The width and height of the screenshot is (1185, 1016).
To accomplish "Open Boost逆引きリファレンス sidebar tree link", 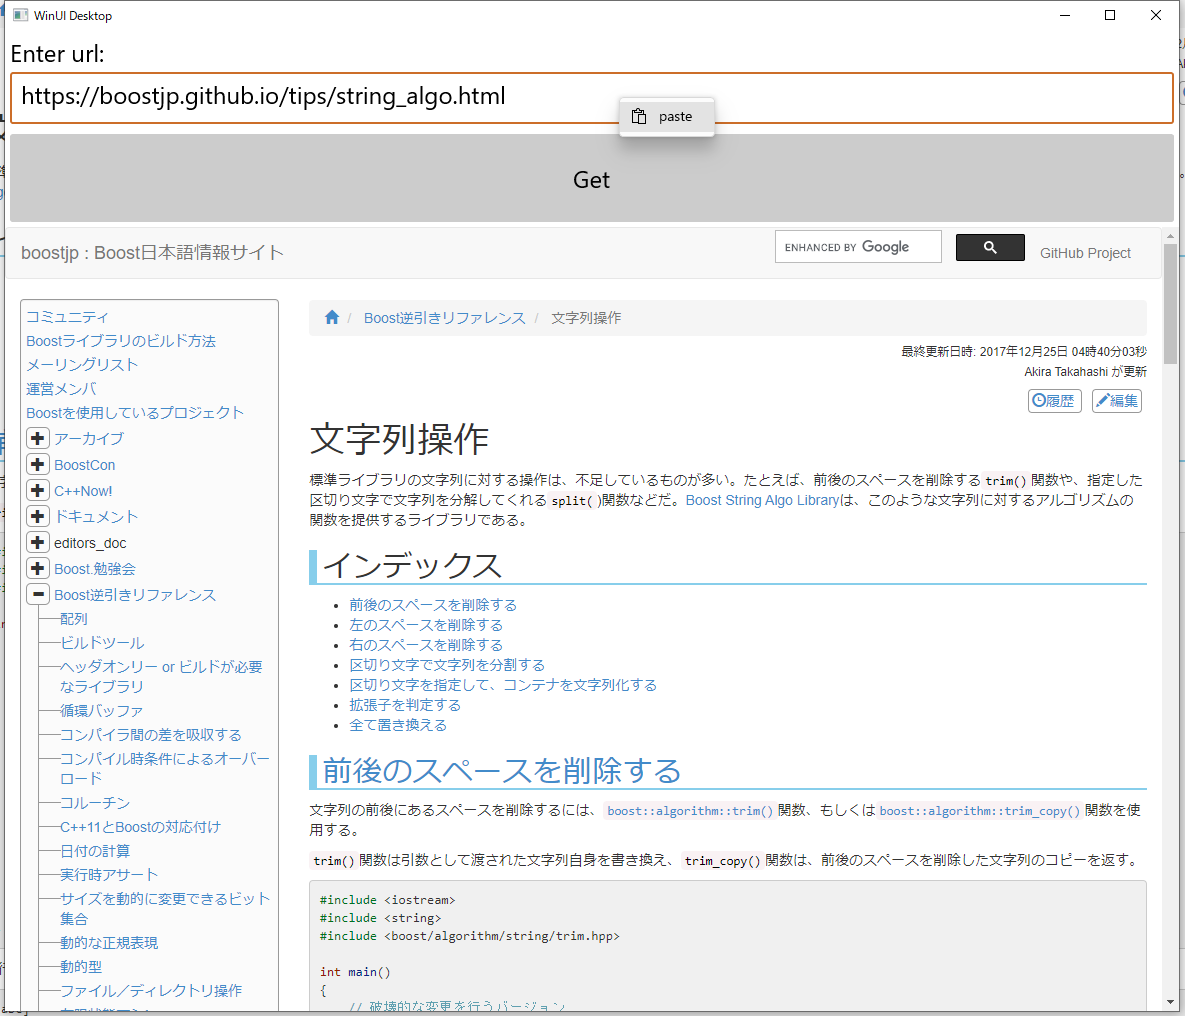I will (x=135, y=595).
